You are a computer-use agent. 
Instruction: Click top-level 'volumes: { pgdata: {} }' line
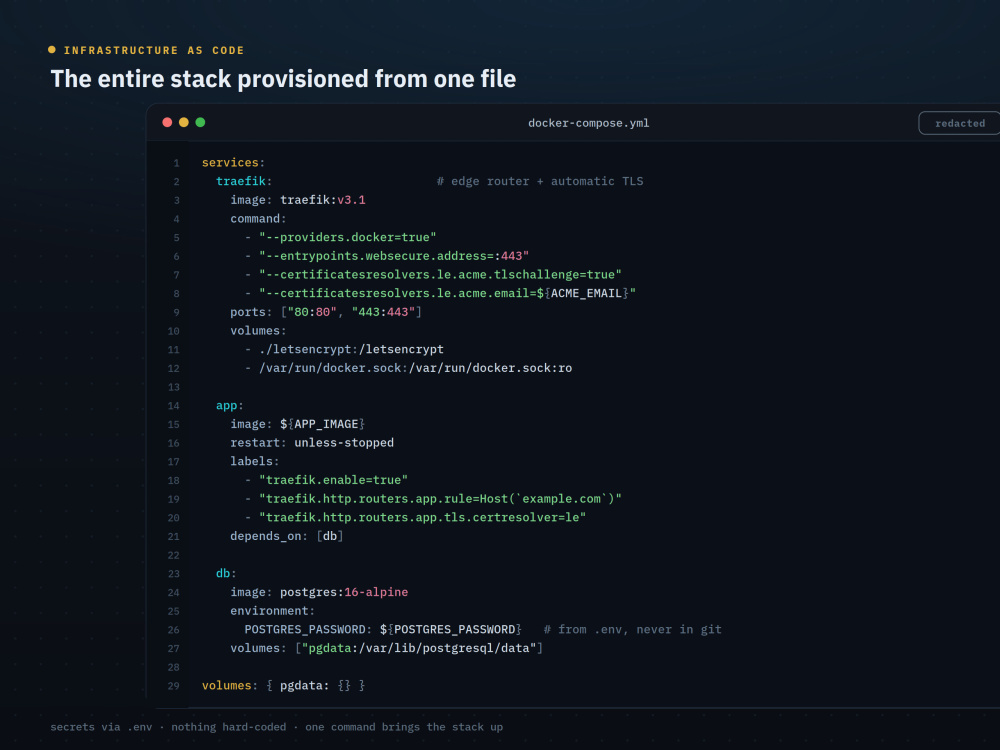tap(284, 686)
